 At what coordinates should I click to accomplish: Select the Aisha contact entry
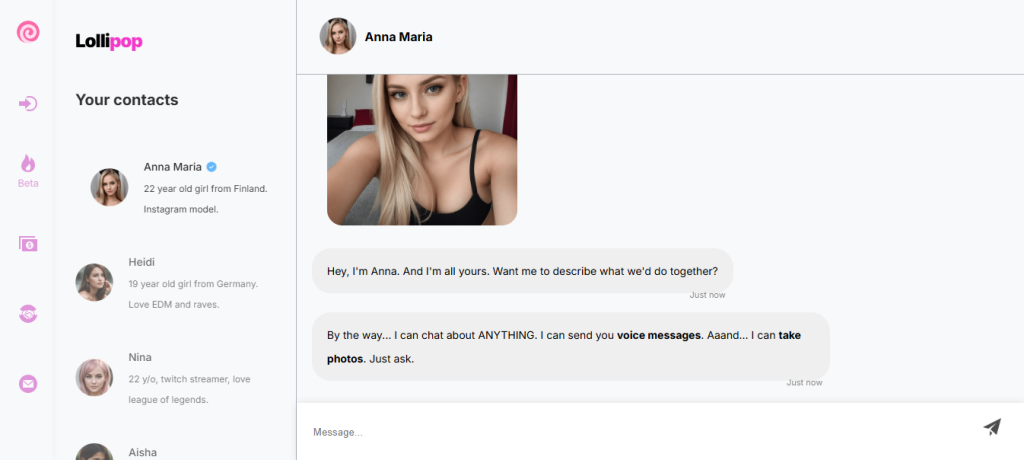(173, 452)
